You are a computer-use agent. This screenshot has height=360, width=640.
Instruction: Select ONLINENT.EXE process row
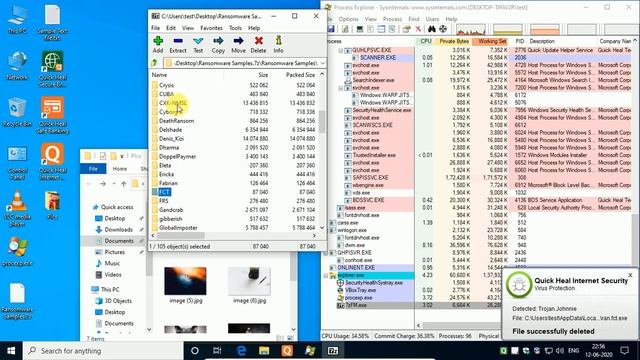(x=356, y=268)
